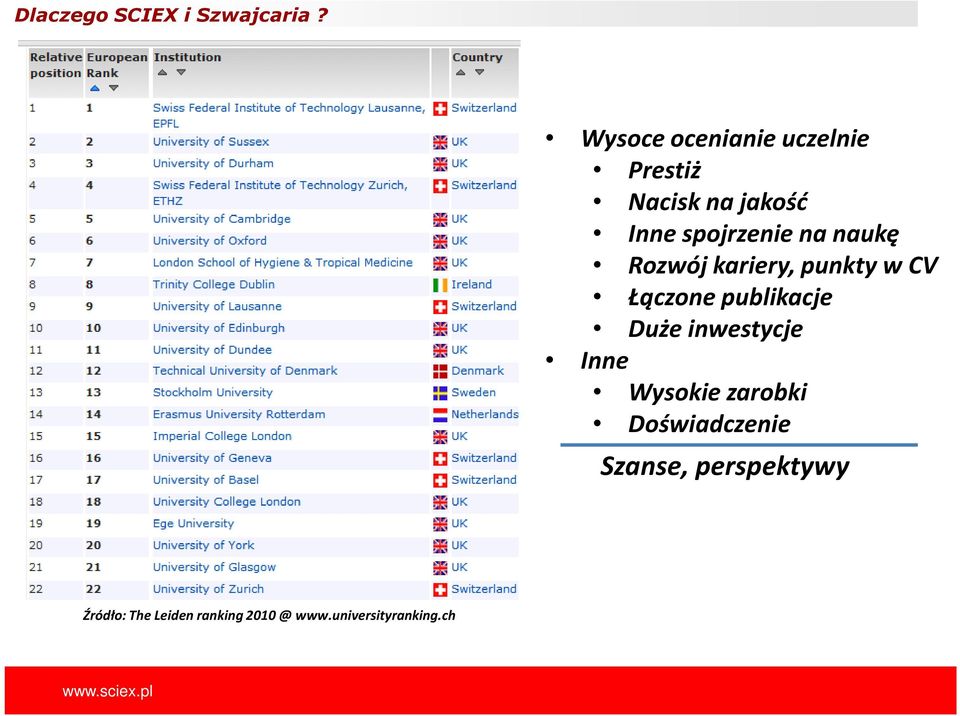Open University of Sussex link
This screenshot has height=716, width=960.
211,141
